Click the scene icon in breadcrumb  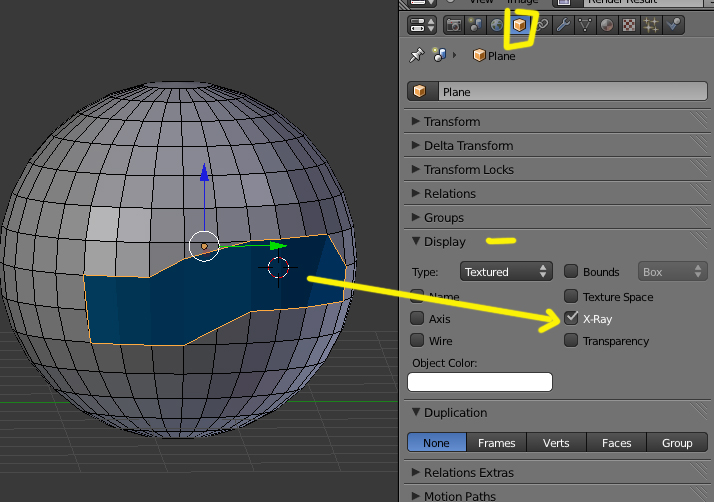pyautogui.click(x=439, y=55)
